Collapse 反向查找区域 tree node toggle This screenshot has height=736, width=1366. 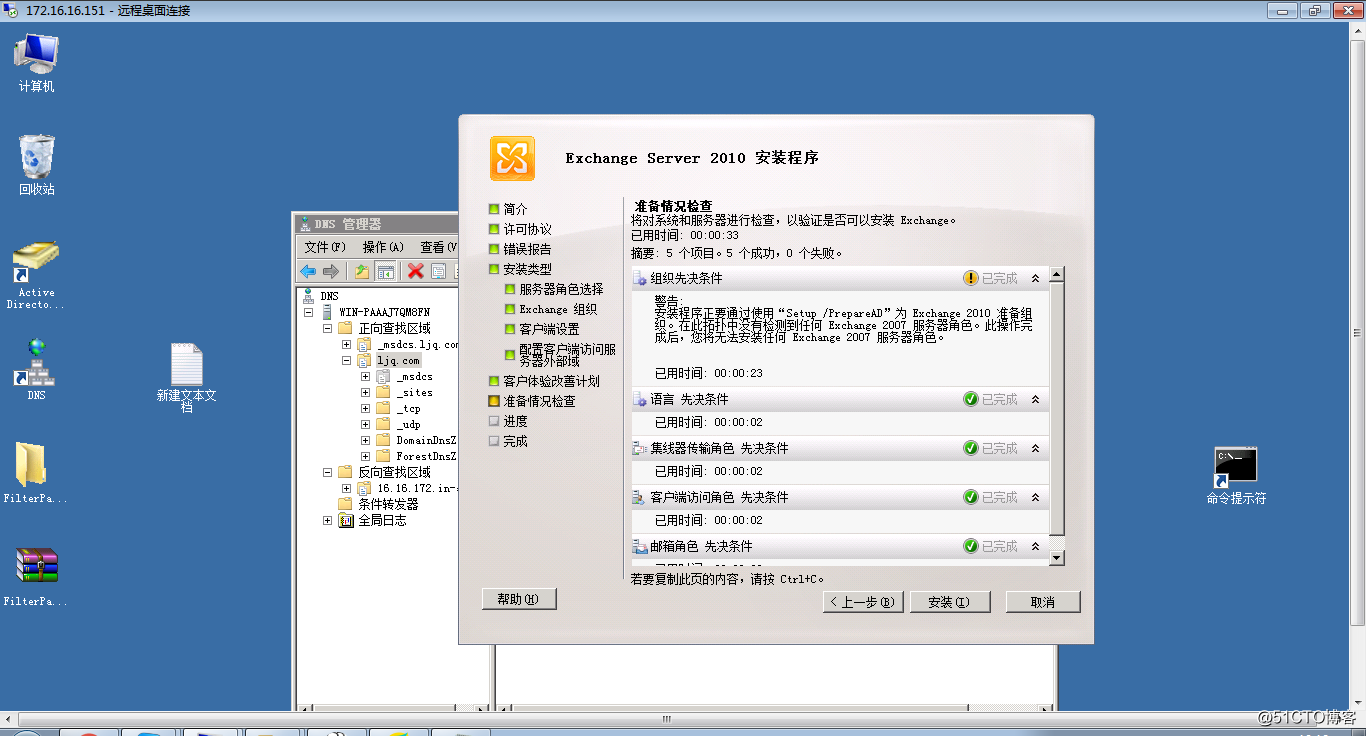pyautogui.click(x=327, y=472)
